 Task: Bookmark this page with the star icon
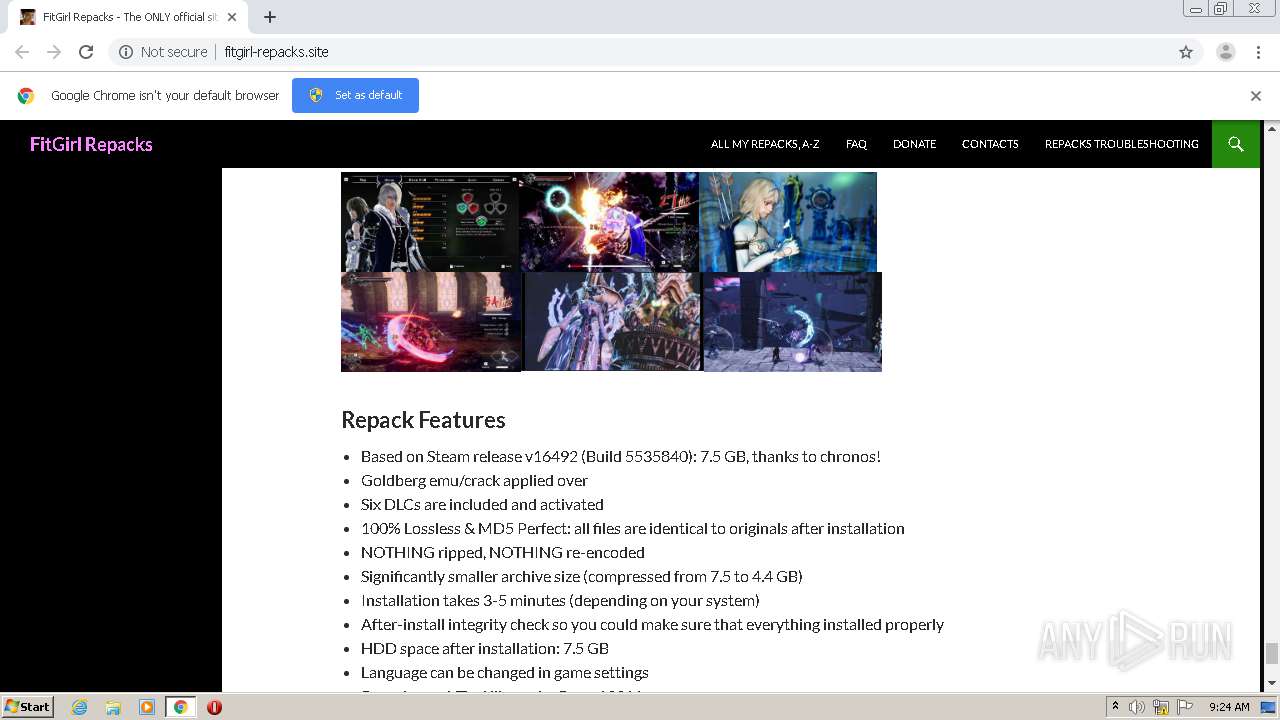[1186, 52]
